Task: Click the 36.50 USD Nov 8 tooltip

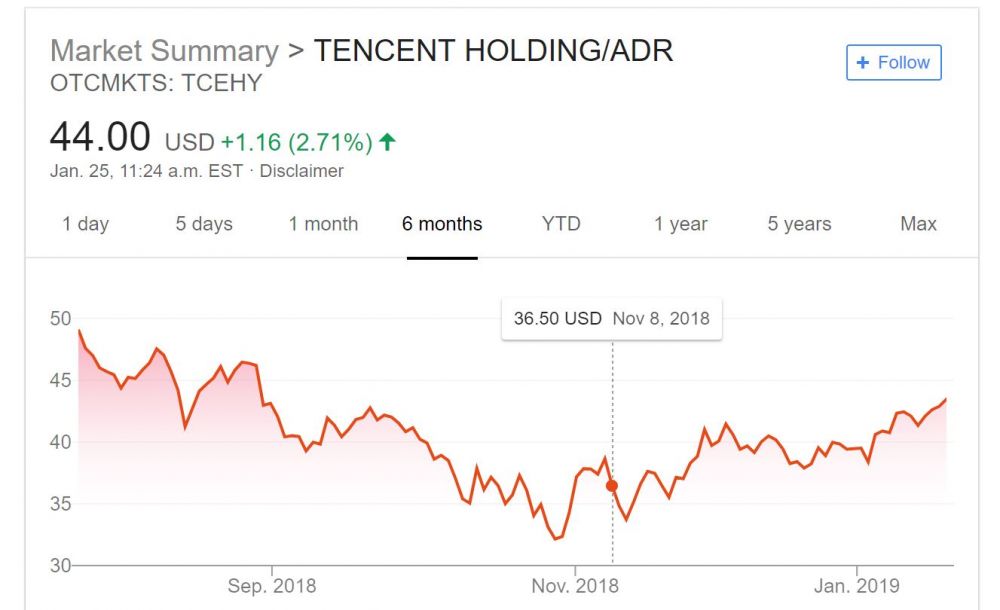Action: tap(611, 319)
